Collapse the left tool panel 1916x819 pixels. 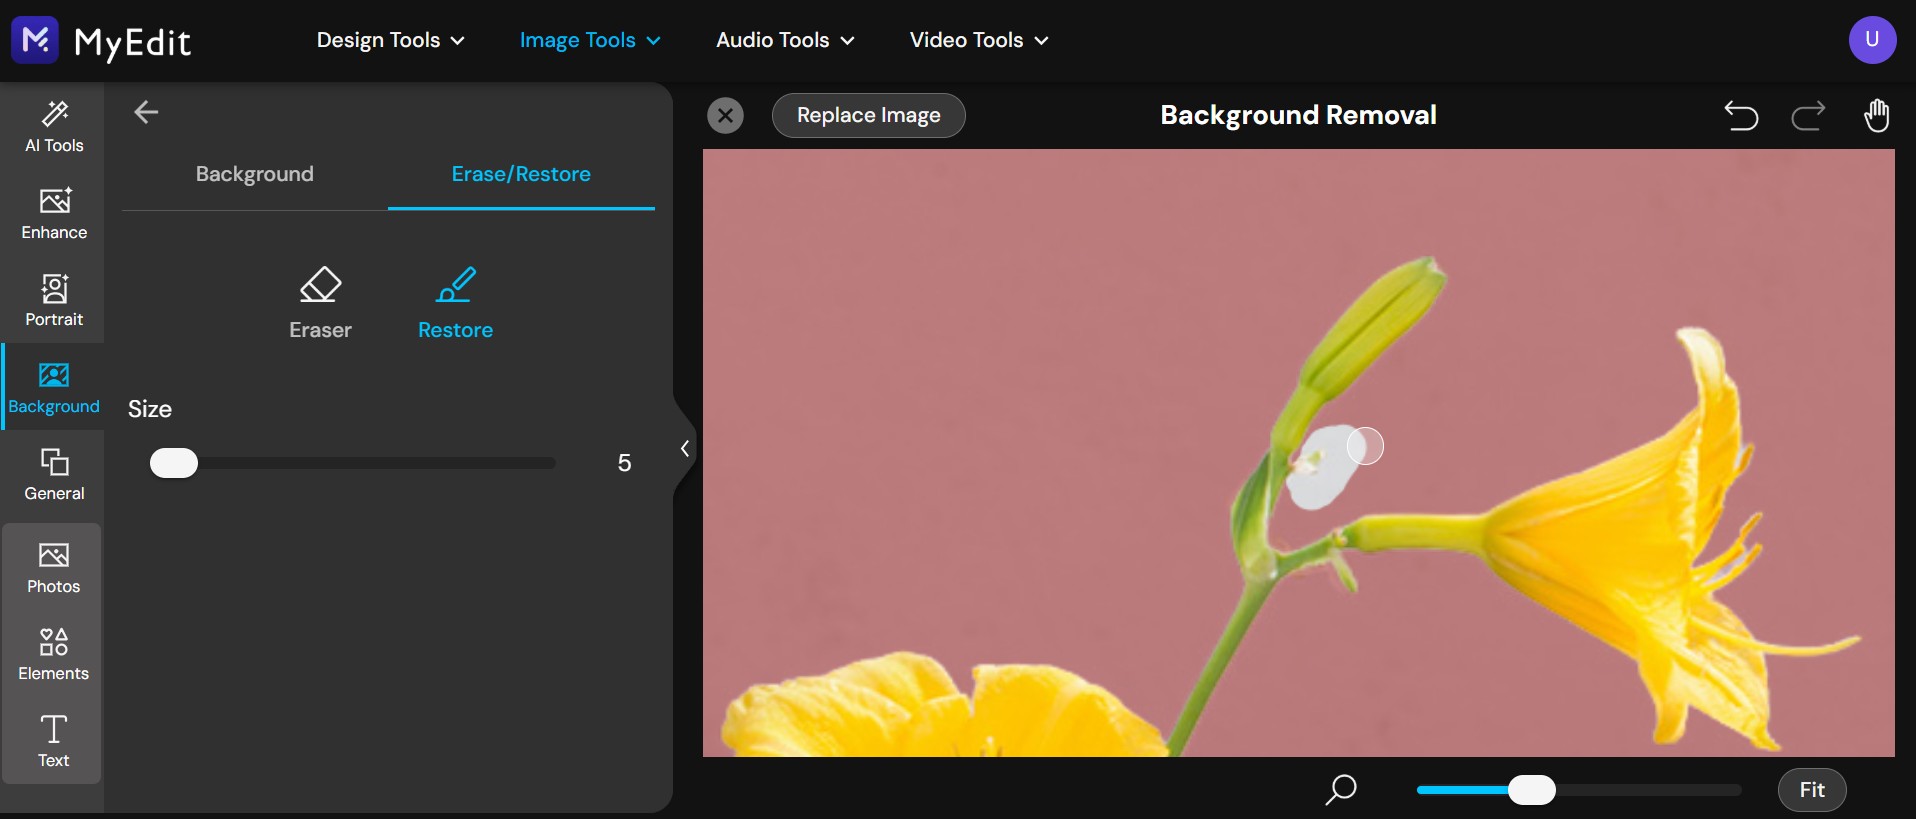point(685,449)
